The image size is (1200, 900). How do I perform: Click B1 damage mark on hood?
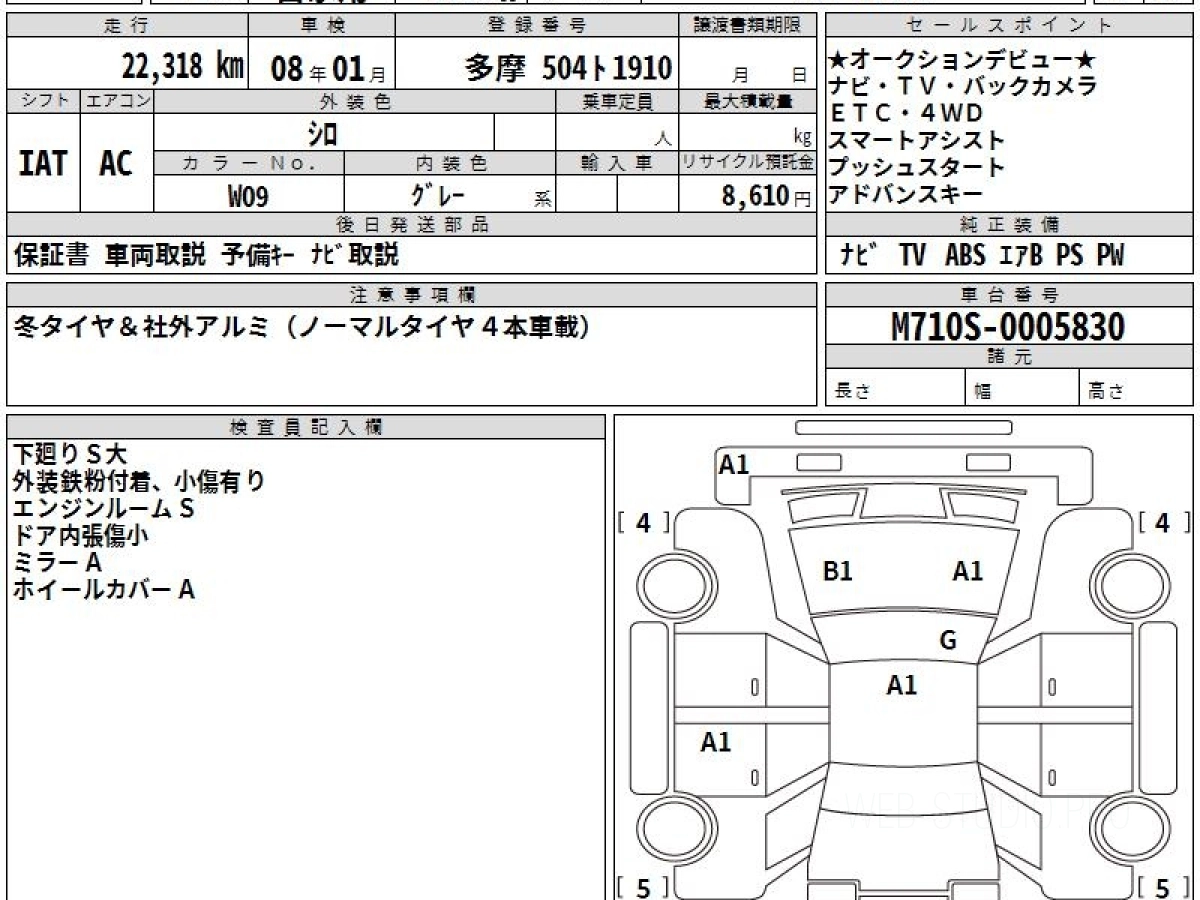[837, 571]
